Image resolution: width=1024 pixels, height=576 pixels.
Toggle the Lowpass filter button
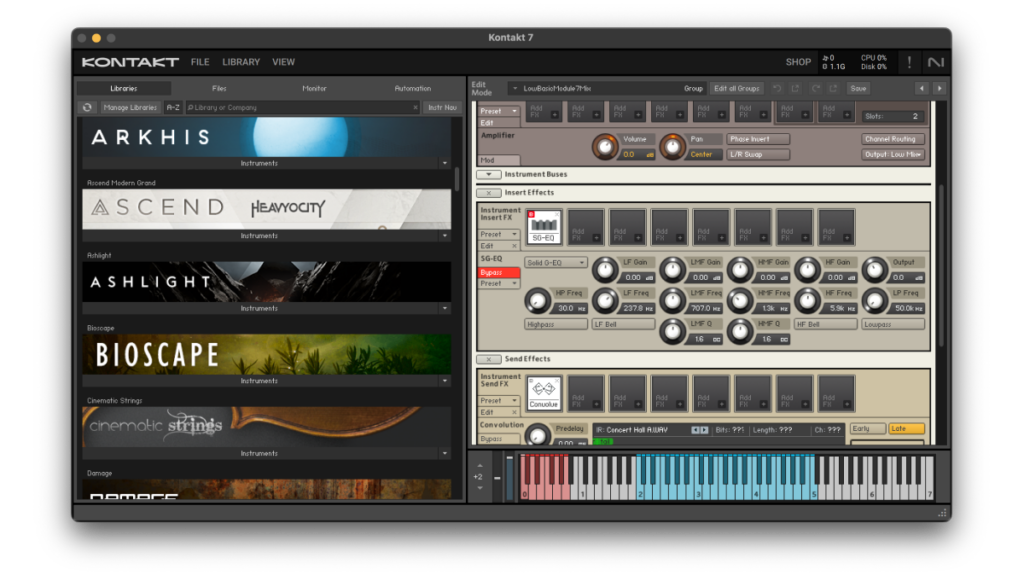click(x=893, y=325)
